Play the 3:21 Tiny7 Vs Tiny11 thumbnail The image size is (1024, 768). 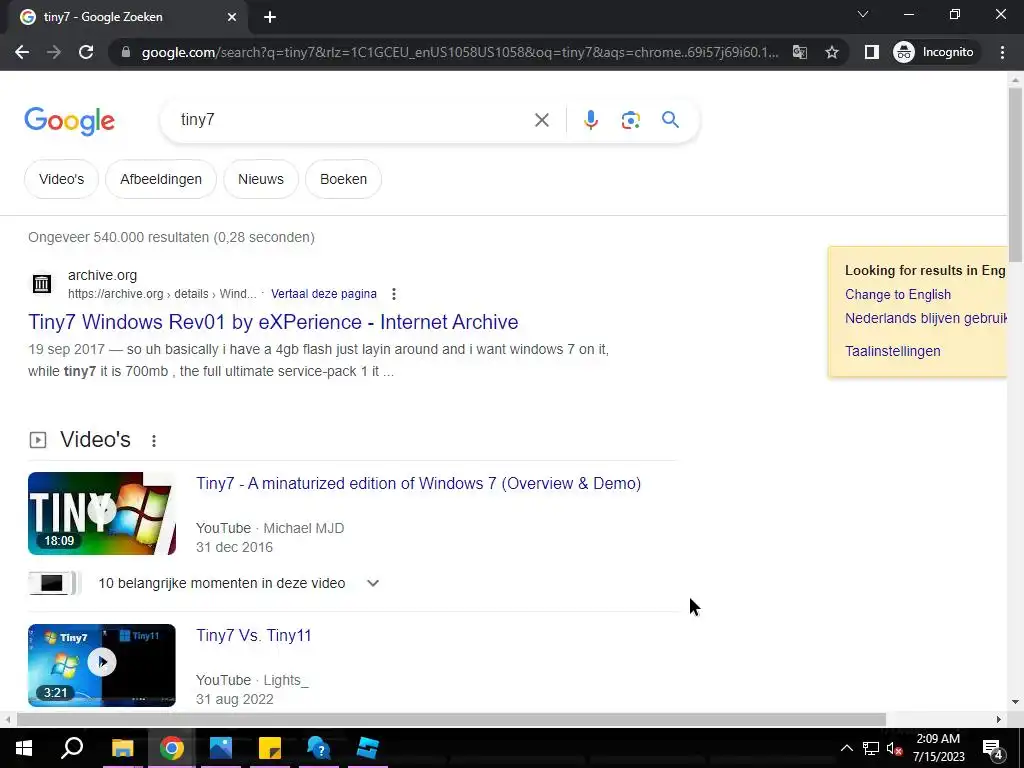tap(102, 665)
